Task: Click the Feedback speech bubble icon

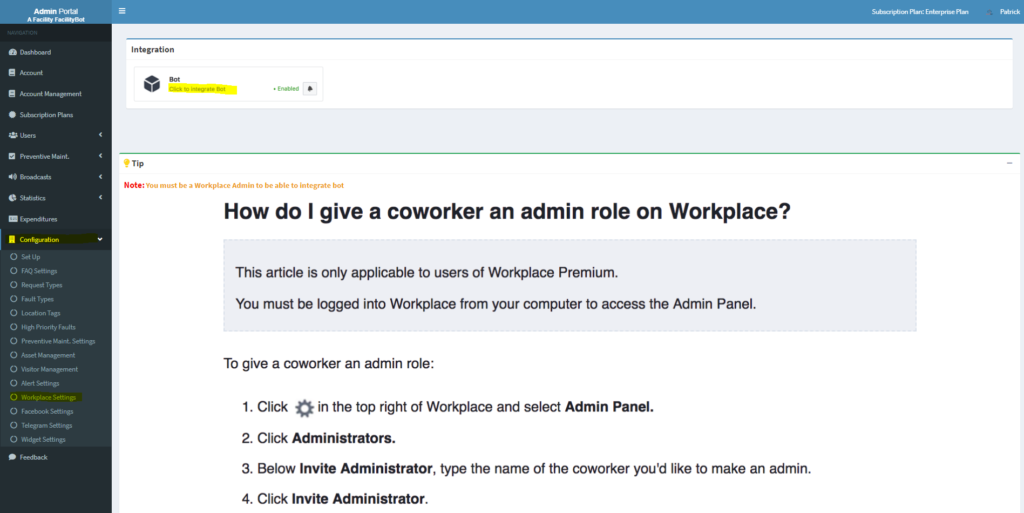Action: pyautogui.click(x=12, y=457)
